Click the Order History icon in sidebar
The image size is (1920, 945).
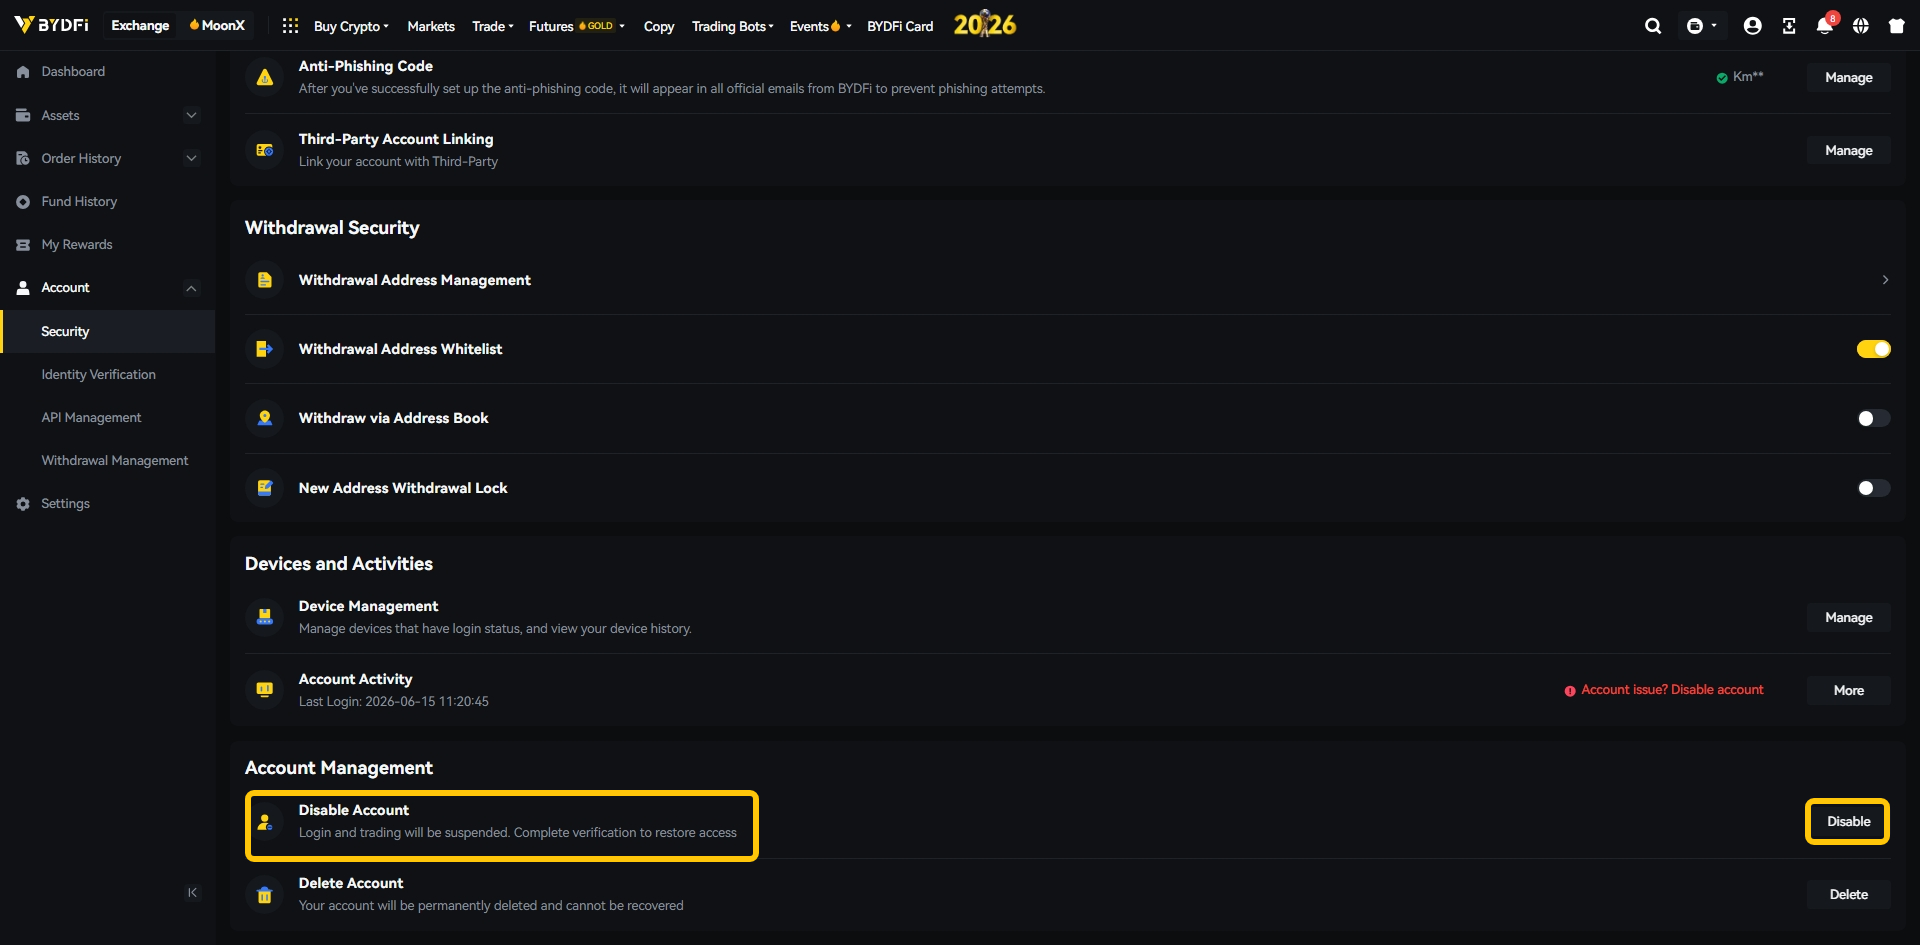tap(23, 158)
